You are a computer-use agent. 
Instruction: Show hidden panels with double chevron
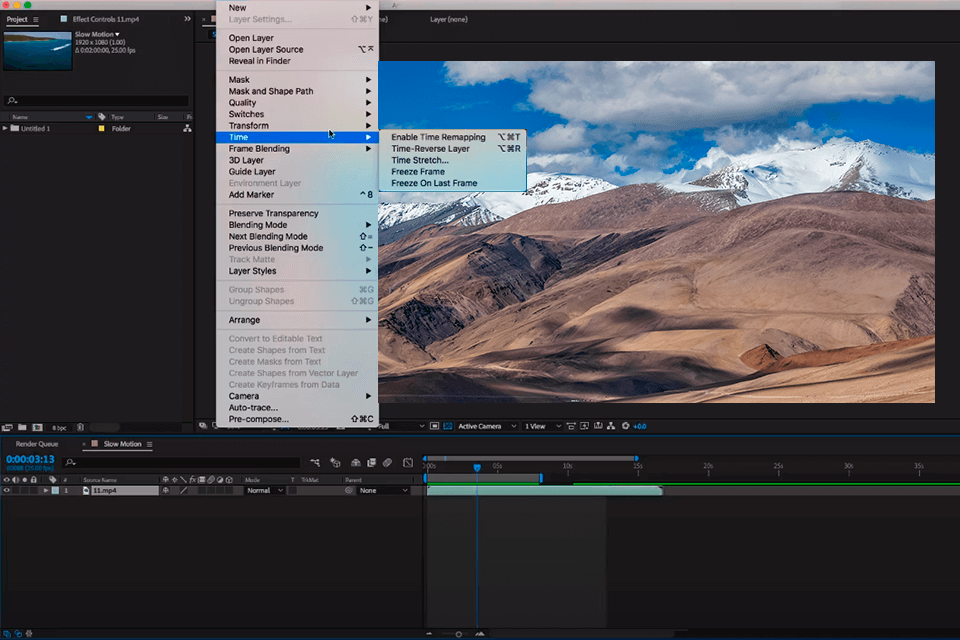pos(187,19)
